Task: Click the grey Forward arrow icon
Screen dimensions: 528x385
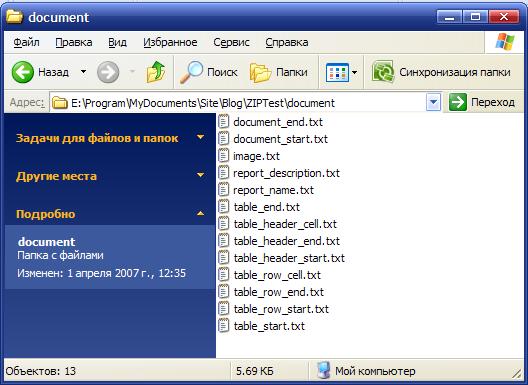Action: (x=108, y=72)
